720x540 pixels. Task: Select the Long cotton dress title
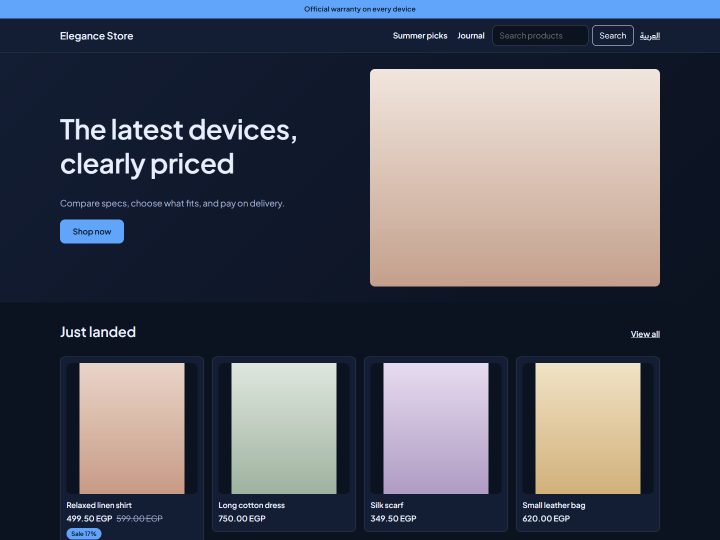click(x=252, y=505)
